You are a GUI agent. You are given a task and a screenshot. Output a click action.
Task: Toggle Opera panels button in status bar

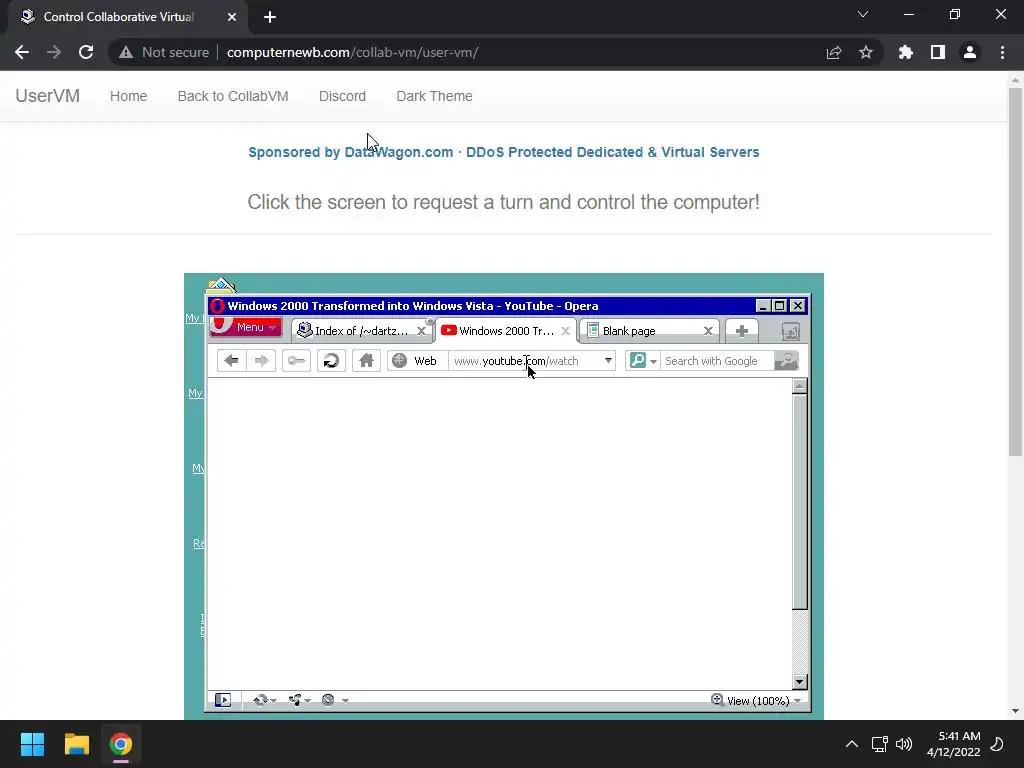tap(223, 700)
